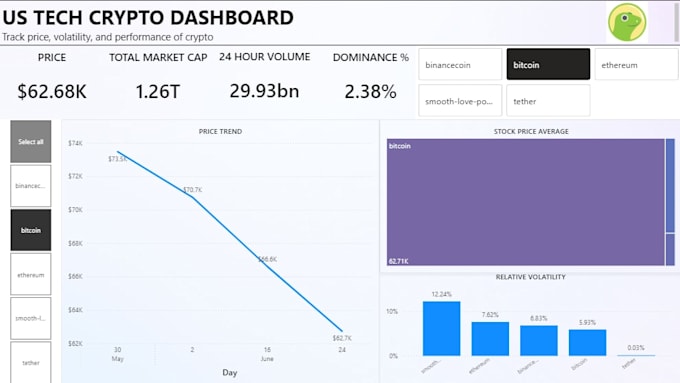The height and width of the screenshot is (383, 680).
Task: Click the PRICE TREND chart title
Action: point(220,131)
